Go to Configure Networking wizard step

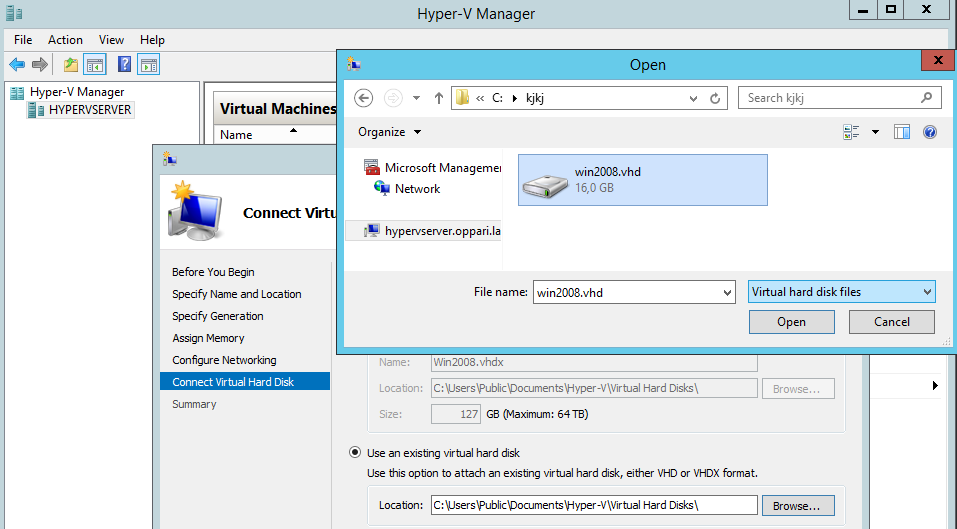224,360
